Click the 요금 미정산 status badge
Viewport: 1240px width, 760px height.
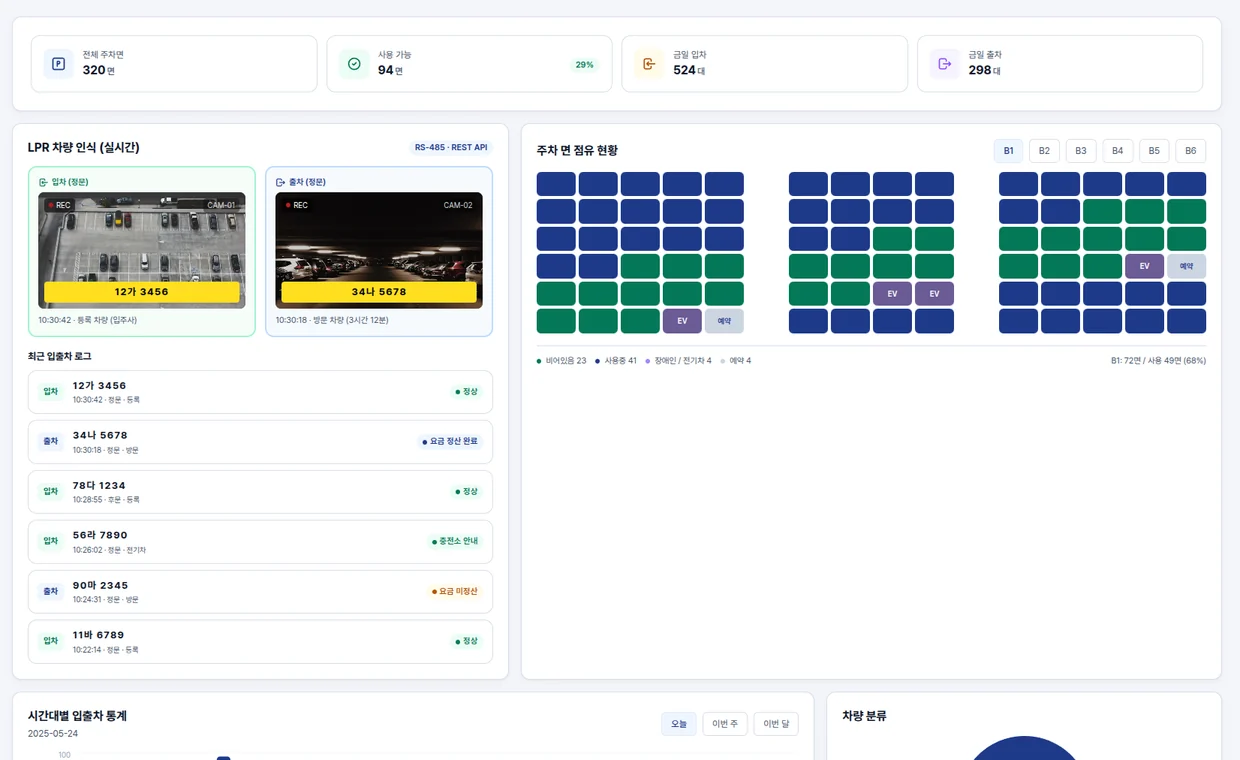coord(455,591)
